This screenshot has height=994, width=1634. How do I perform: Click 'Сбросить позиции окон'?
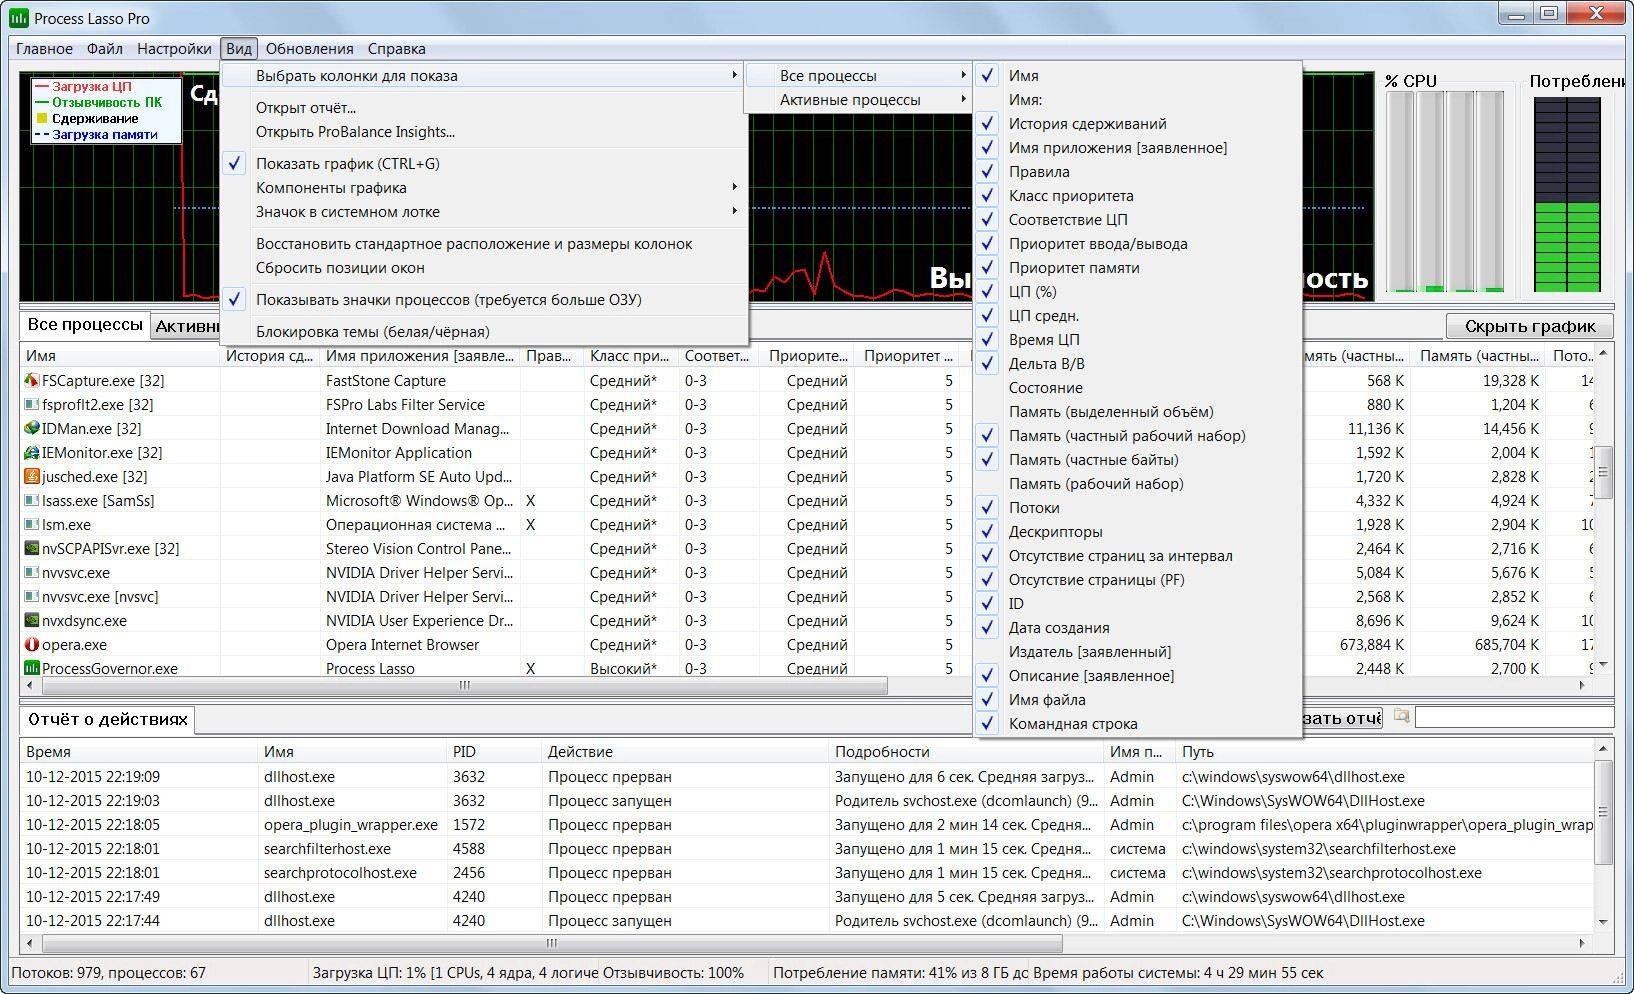click(x=484, y=267)
